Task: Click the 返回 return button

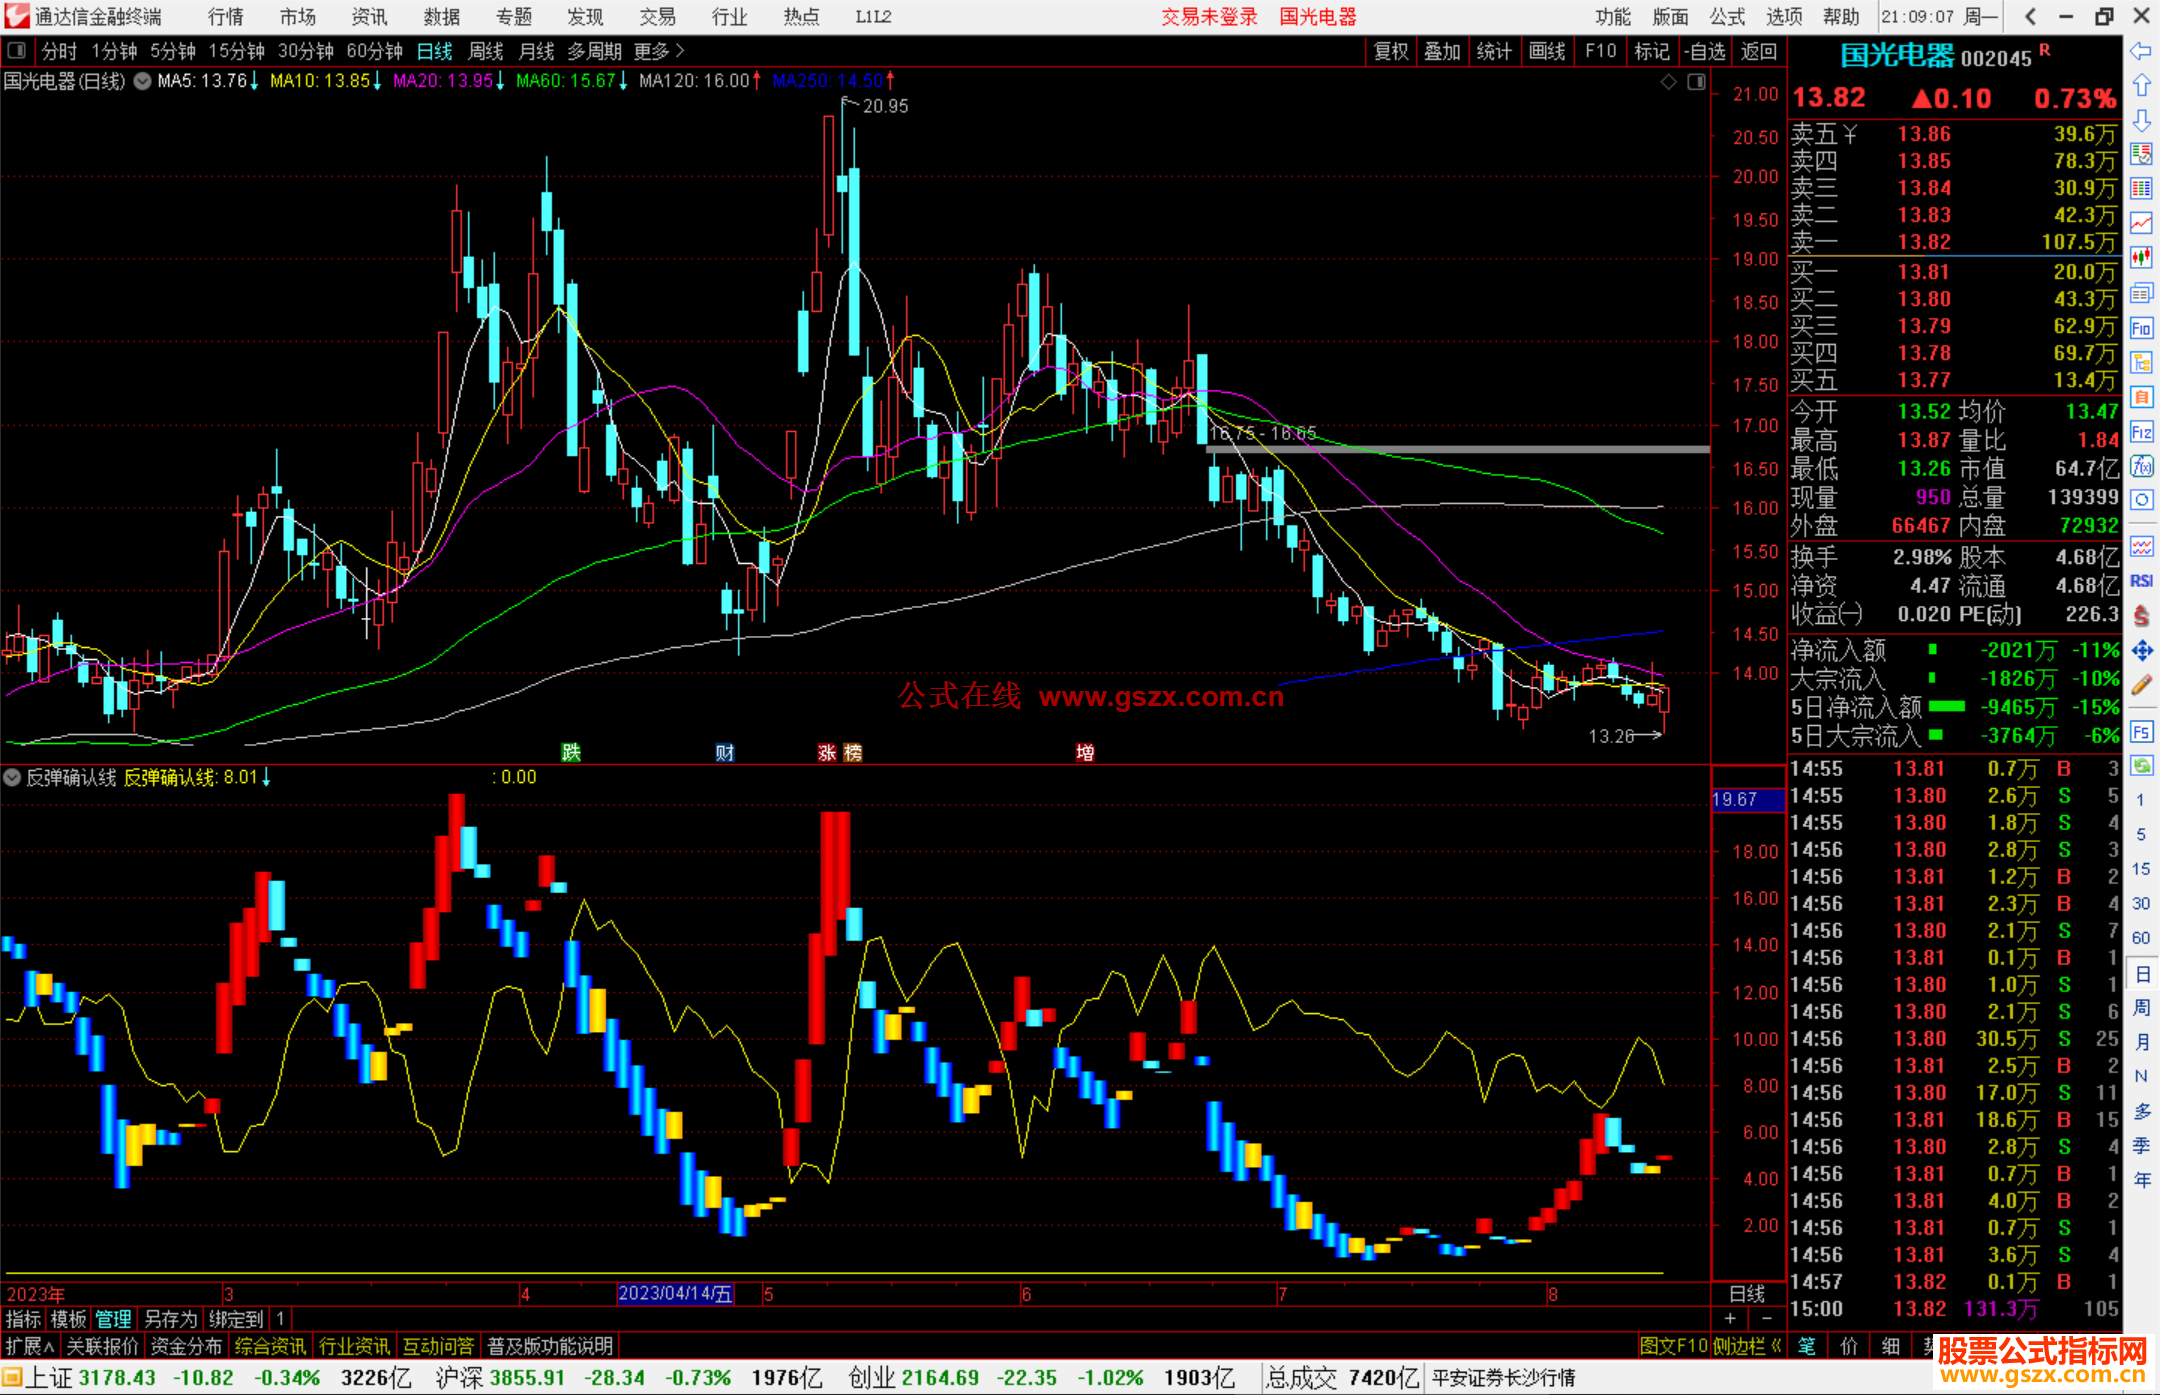Action: (x=1759, y=51)
